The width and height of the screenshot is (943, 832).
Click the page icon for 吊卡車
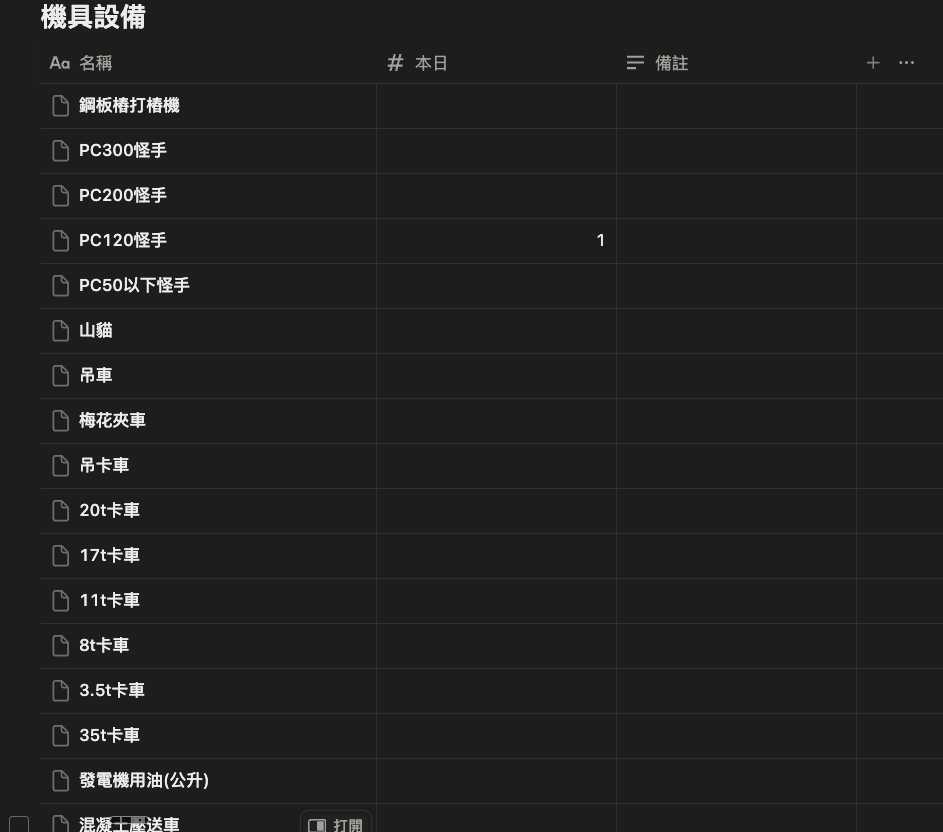(x=61, y=466)
